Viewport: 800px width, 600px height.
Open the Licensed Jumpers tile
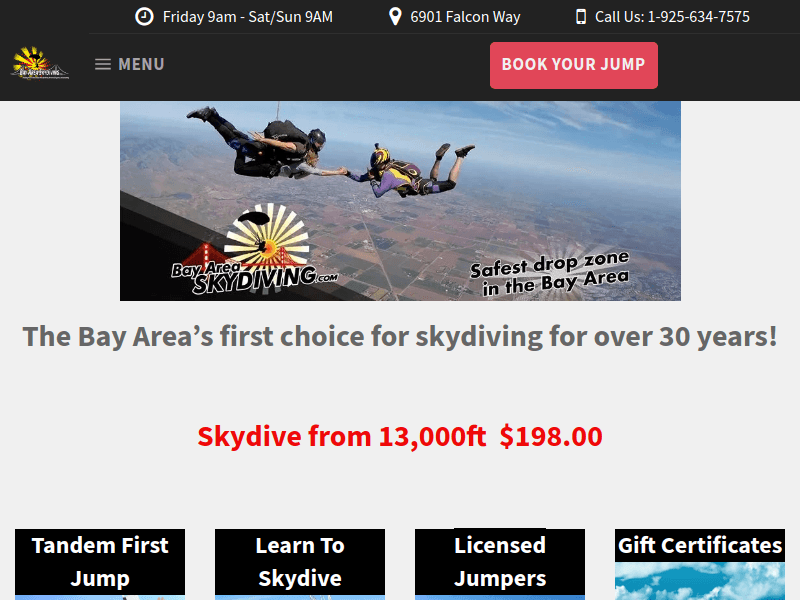[500, 563]
